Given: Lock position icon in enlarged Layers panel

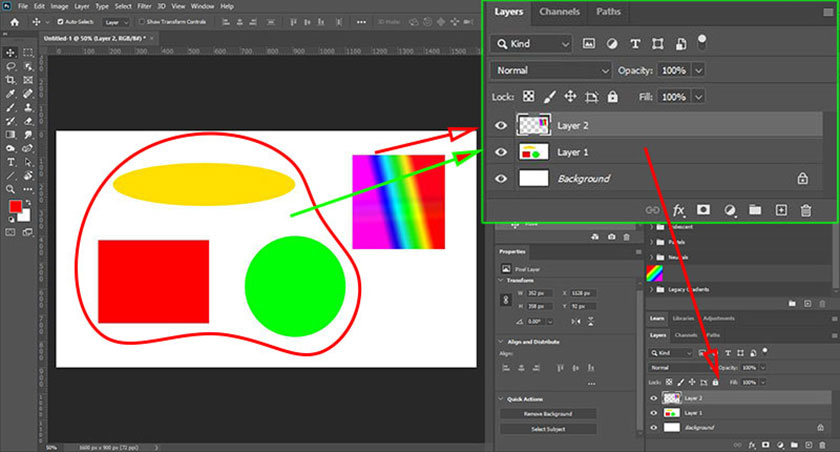Looking at the screenshot, I should (x=570, y=96).
